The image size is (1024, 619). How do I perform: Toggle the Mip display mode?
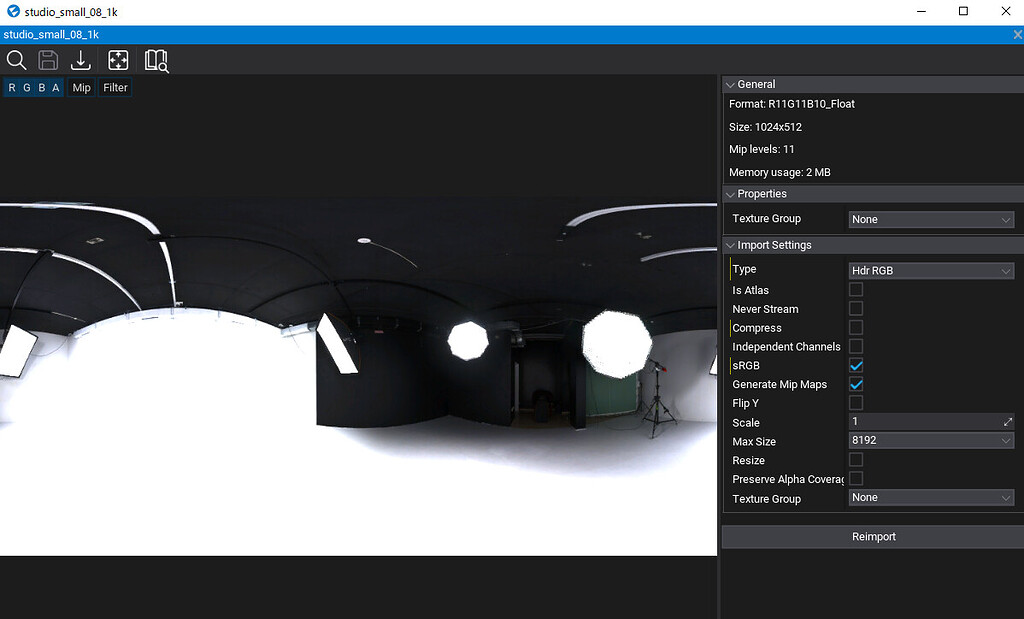(81, 87)
